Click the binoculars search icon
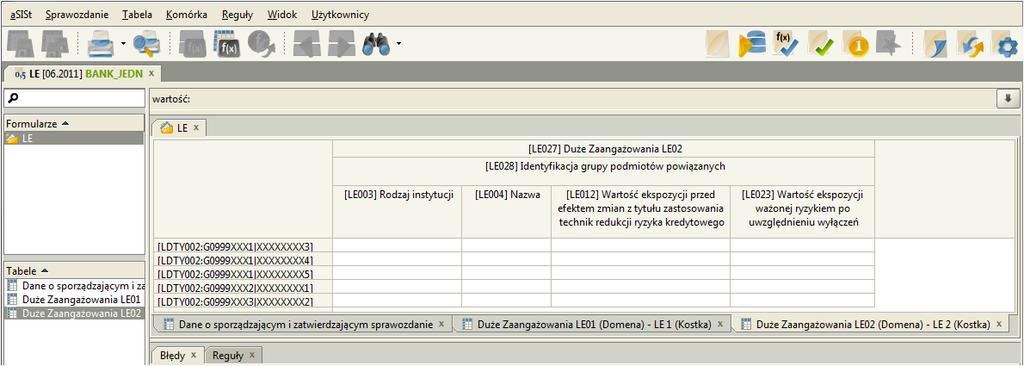The width and height of the screenshot is (1024, 366). [376, 44]
